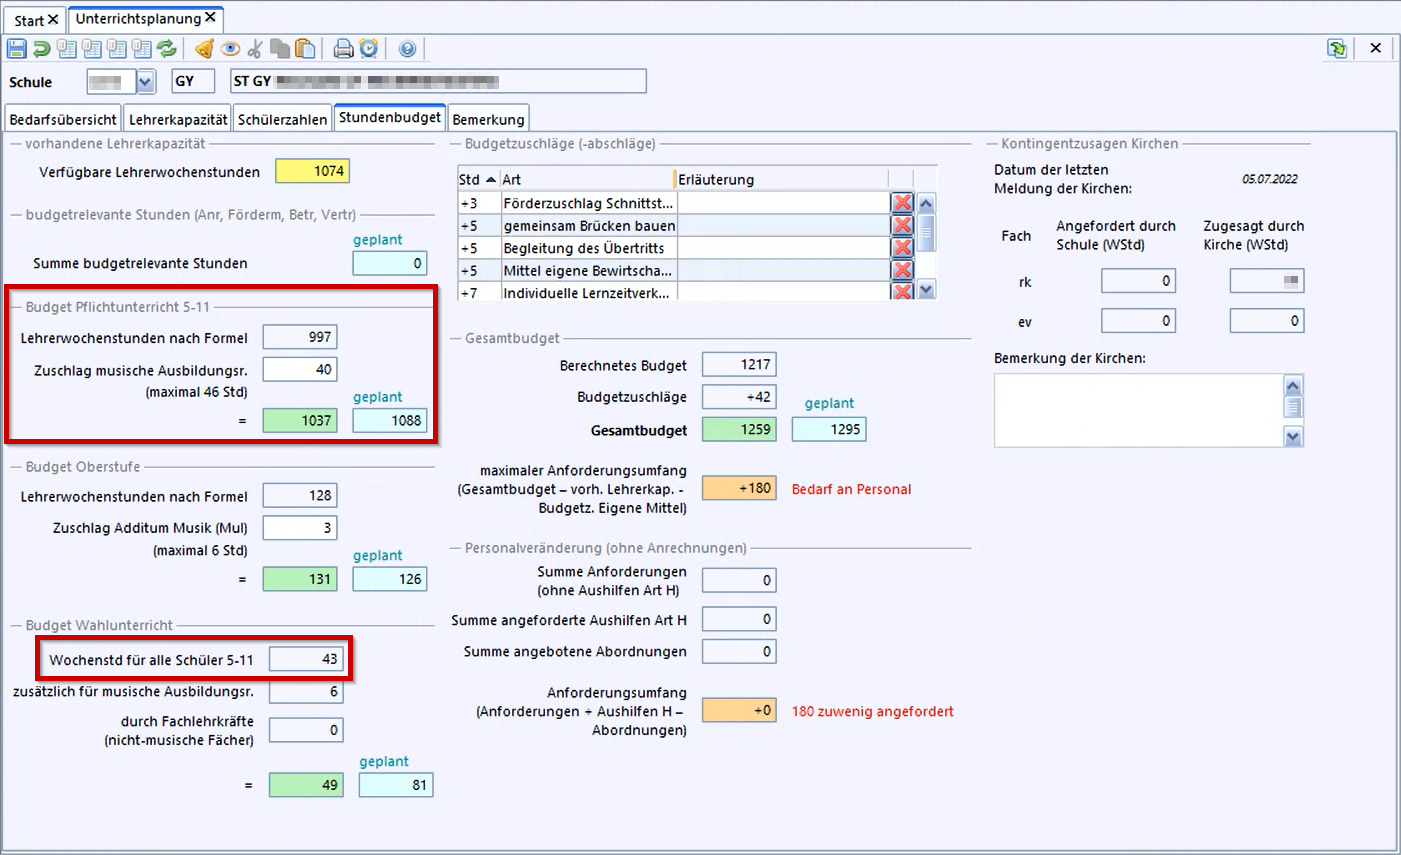Click the Zugesagt durch Kirche ev field
The width and height of the screenshot is (1401, 855).
click(x=1267, y=320)
